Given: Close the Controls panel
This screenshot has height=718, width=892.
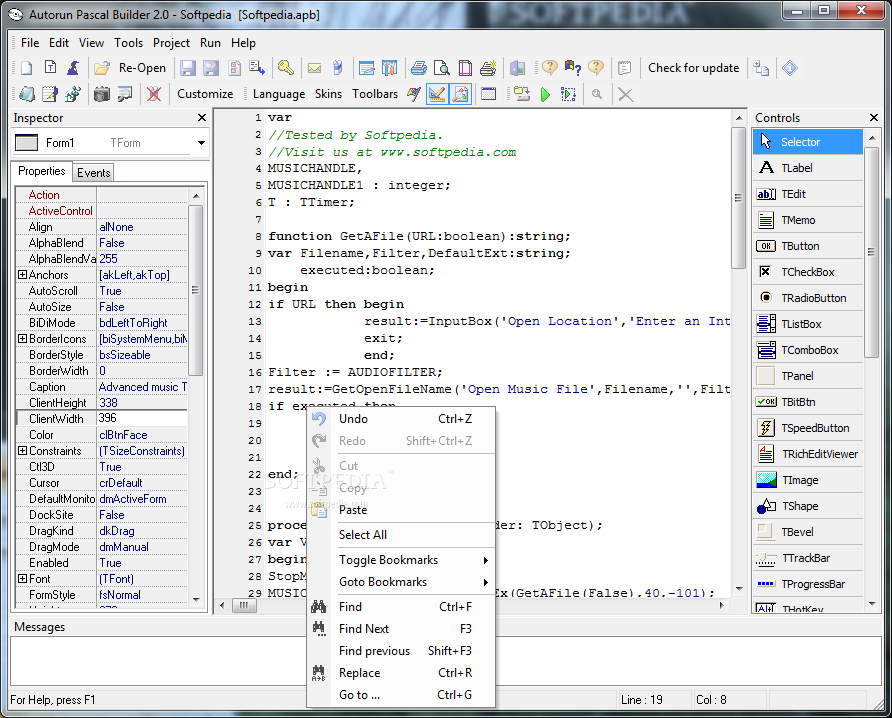Looking at the screenshot, I should click(x=874, y=118).
